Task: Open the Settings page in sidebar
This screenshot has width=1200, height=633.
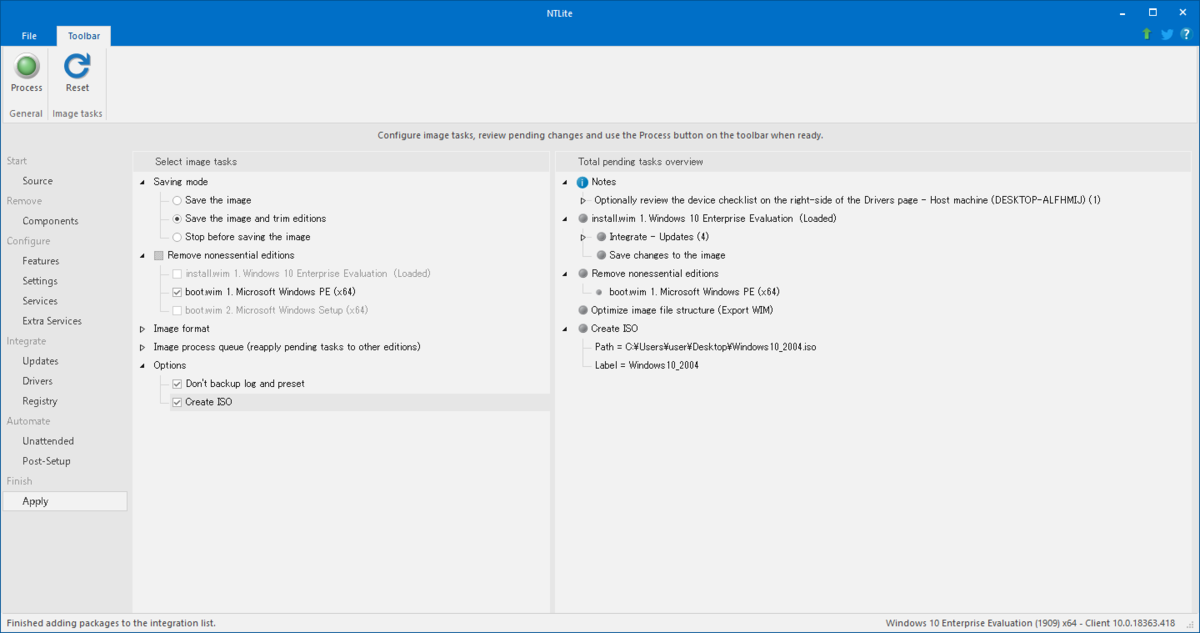Action: (x=40, y=281)
